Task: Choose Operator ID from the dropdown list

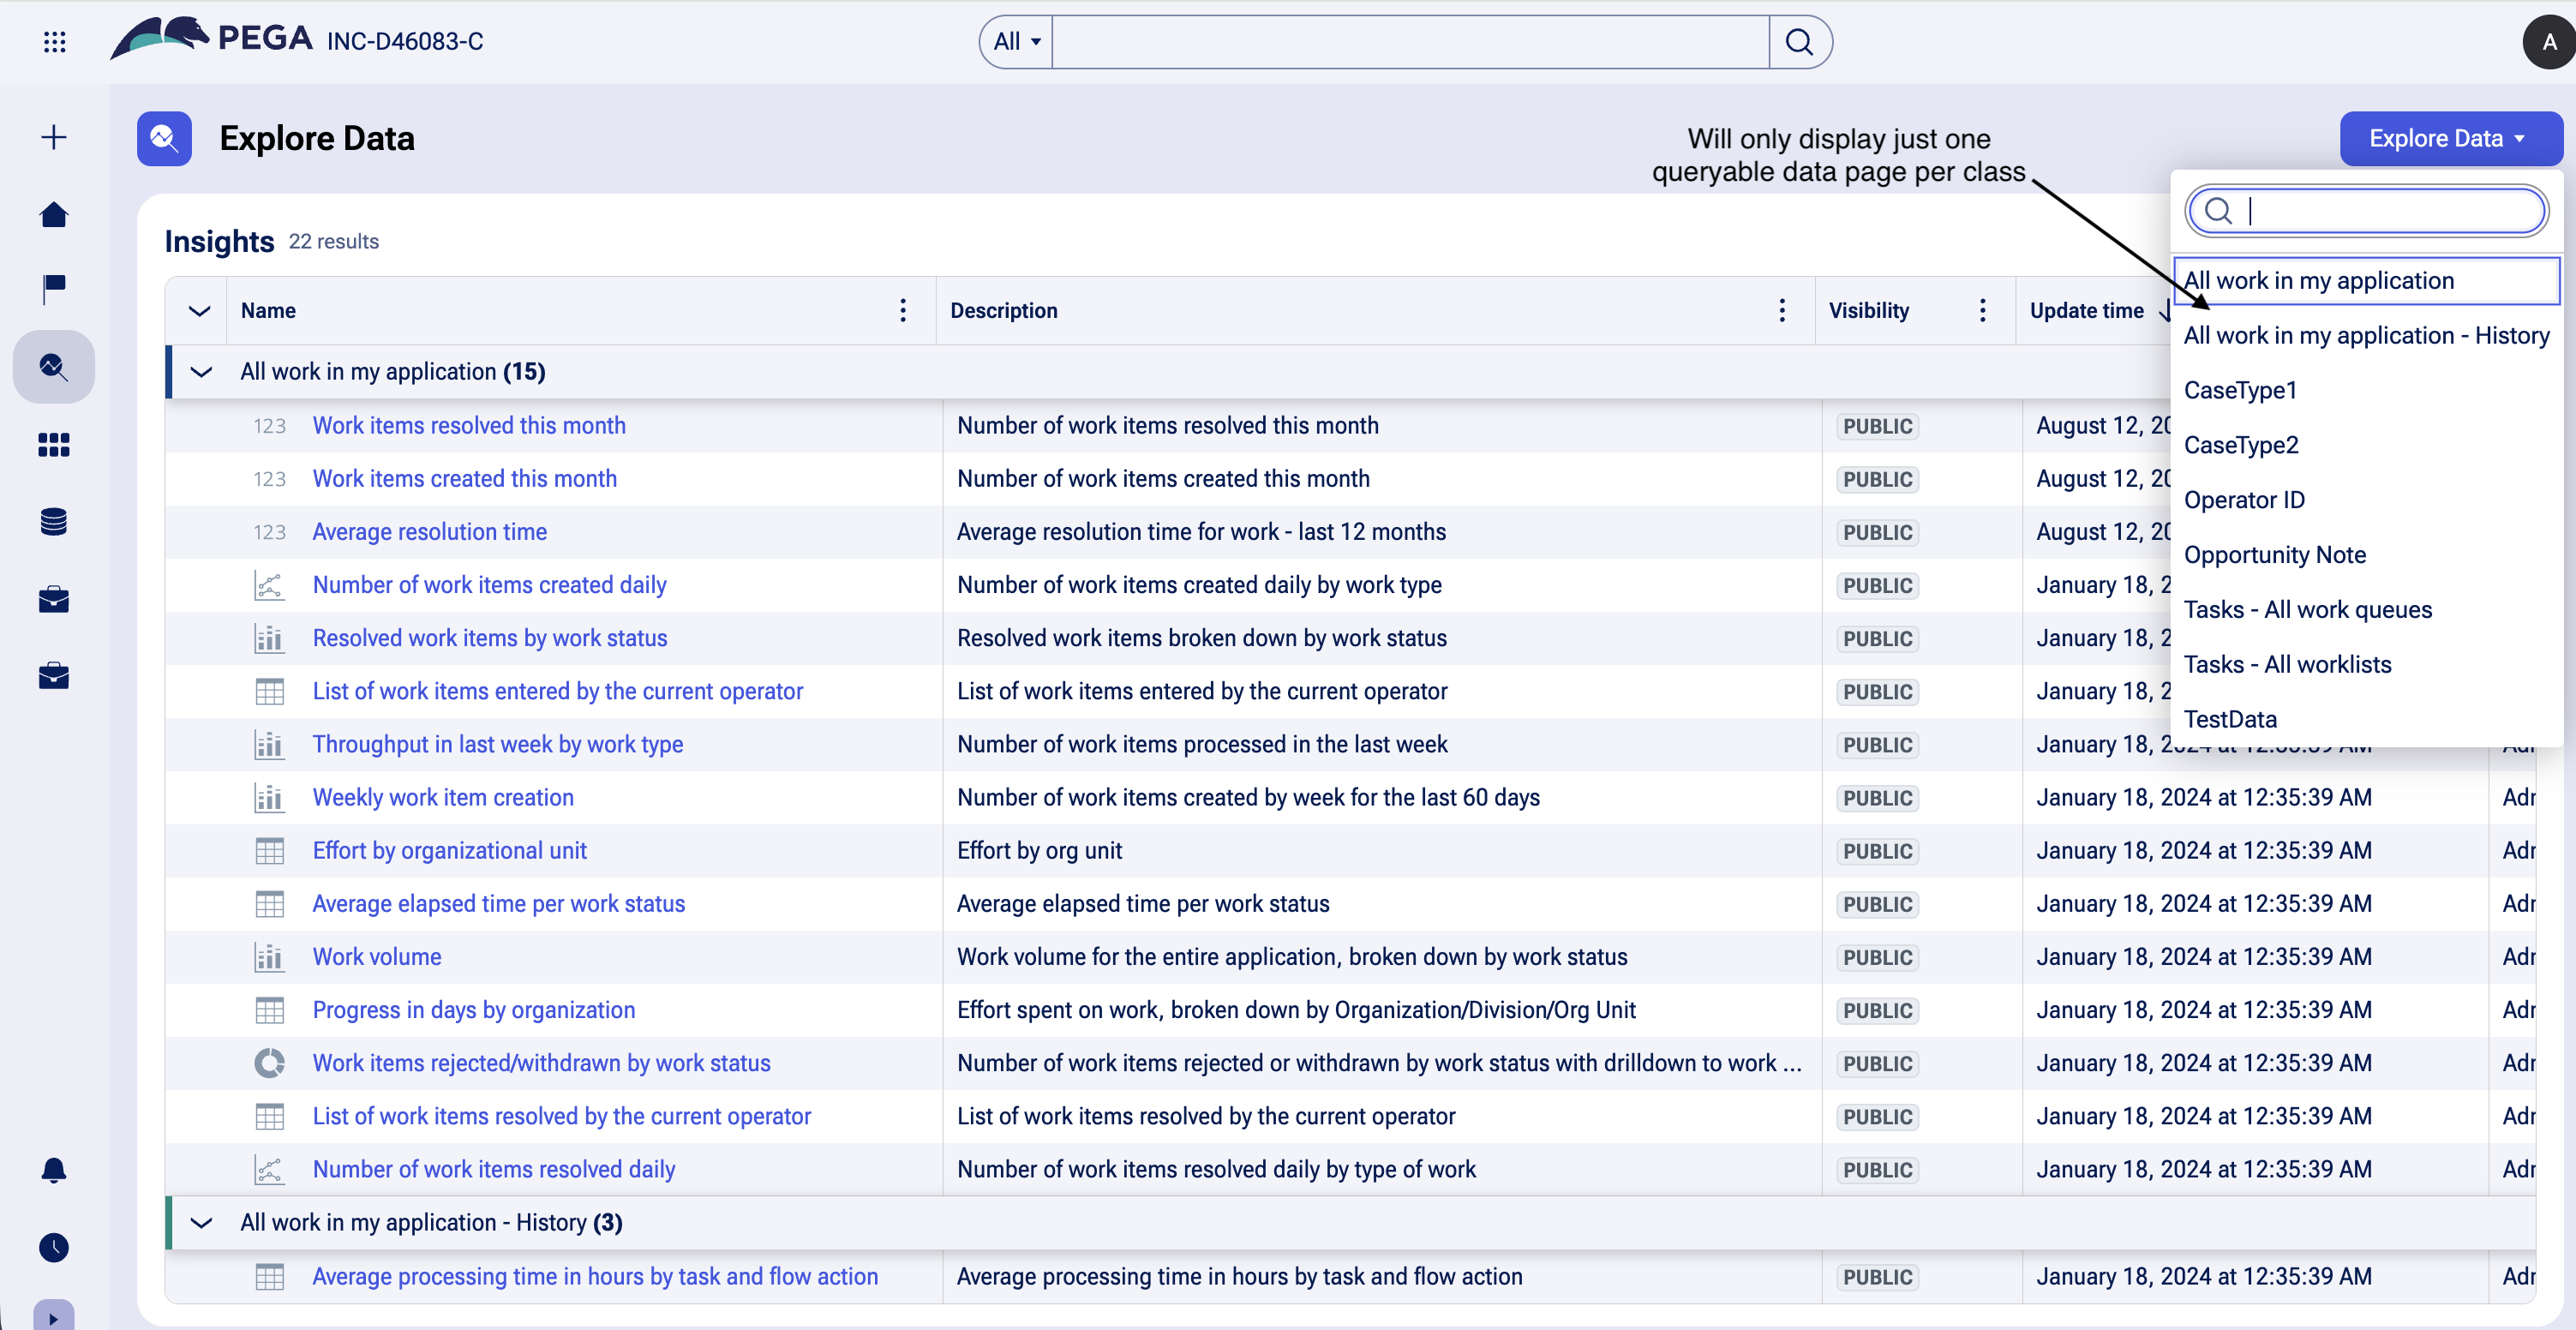Action: pyautogui.click(x=2366, y=500)
